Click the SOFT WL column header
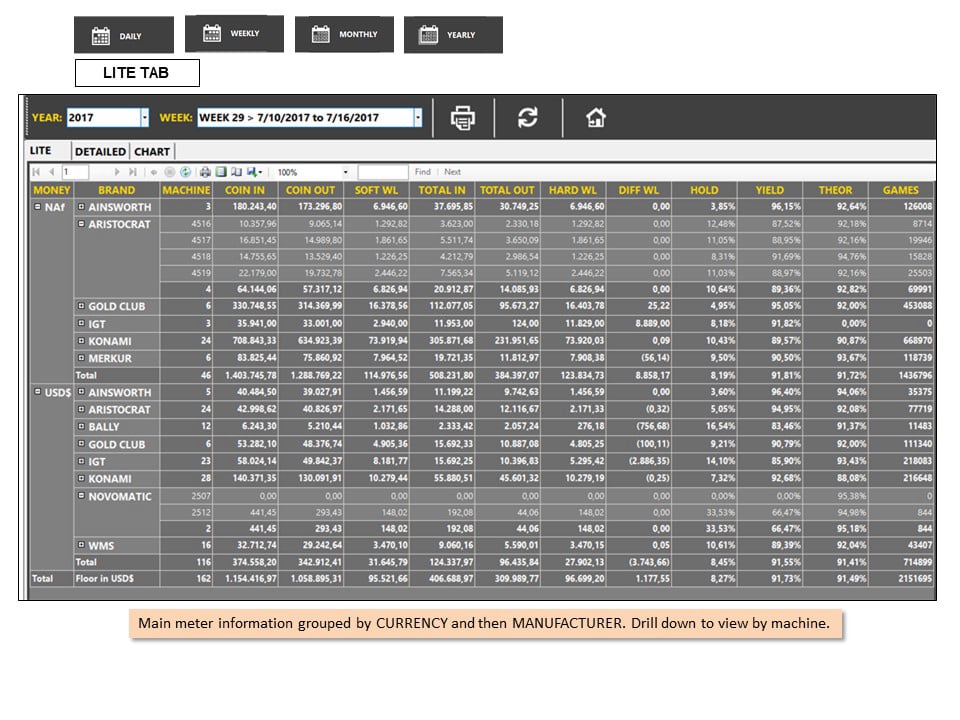The image size is (960, 720). pyautogui.click(x=376, y=190)
